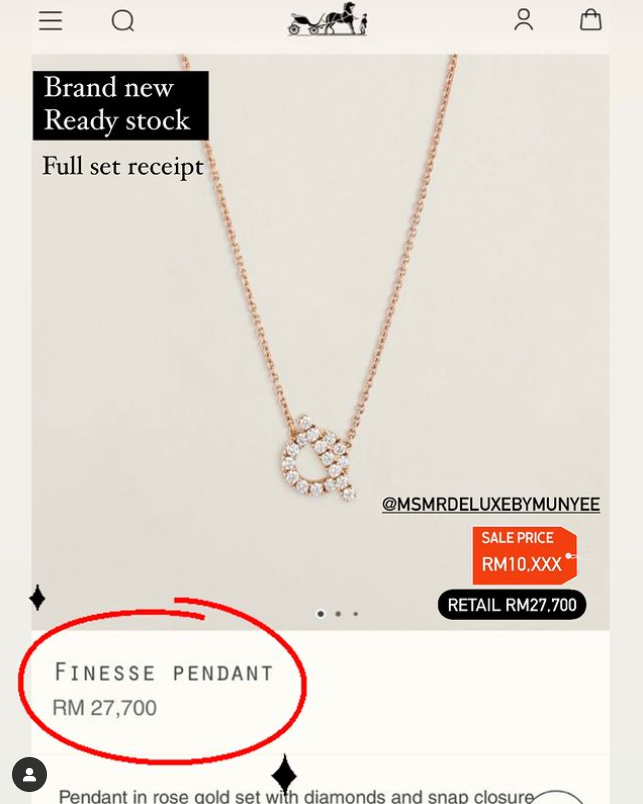Select the second carousel dot
The width and height of the screenshot is (643, 804).
click(338, 614)
